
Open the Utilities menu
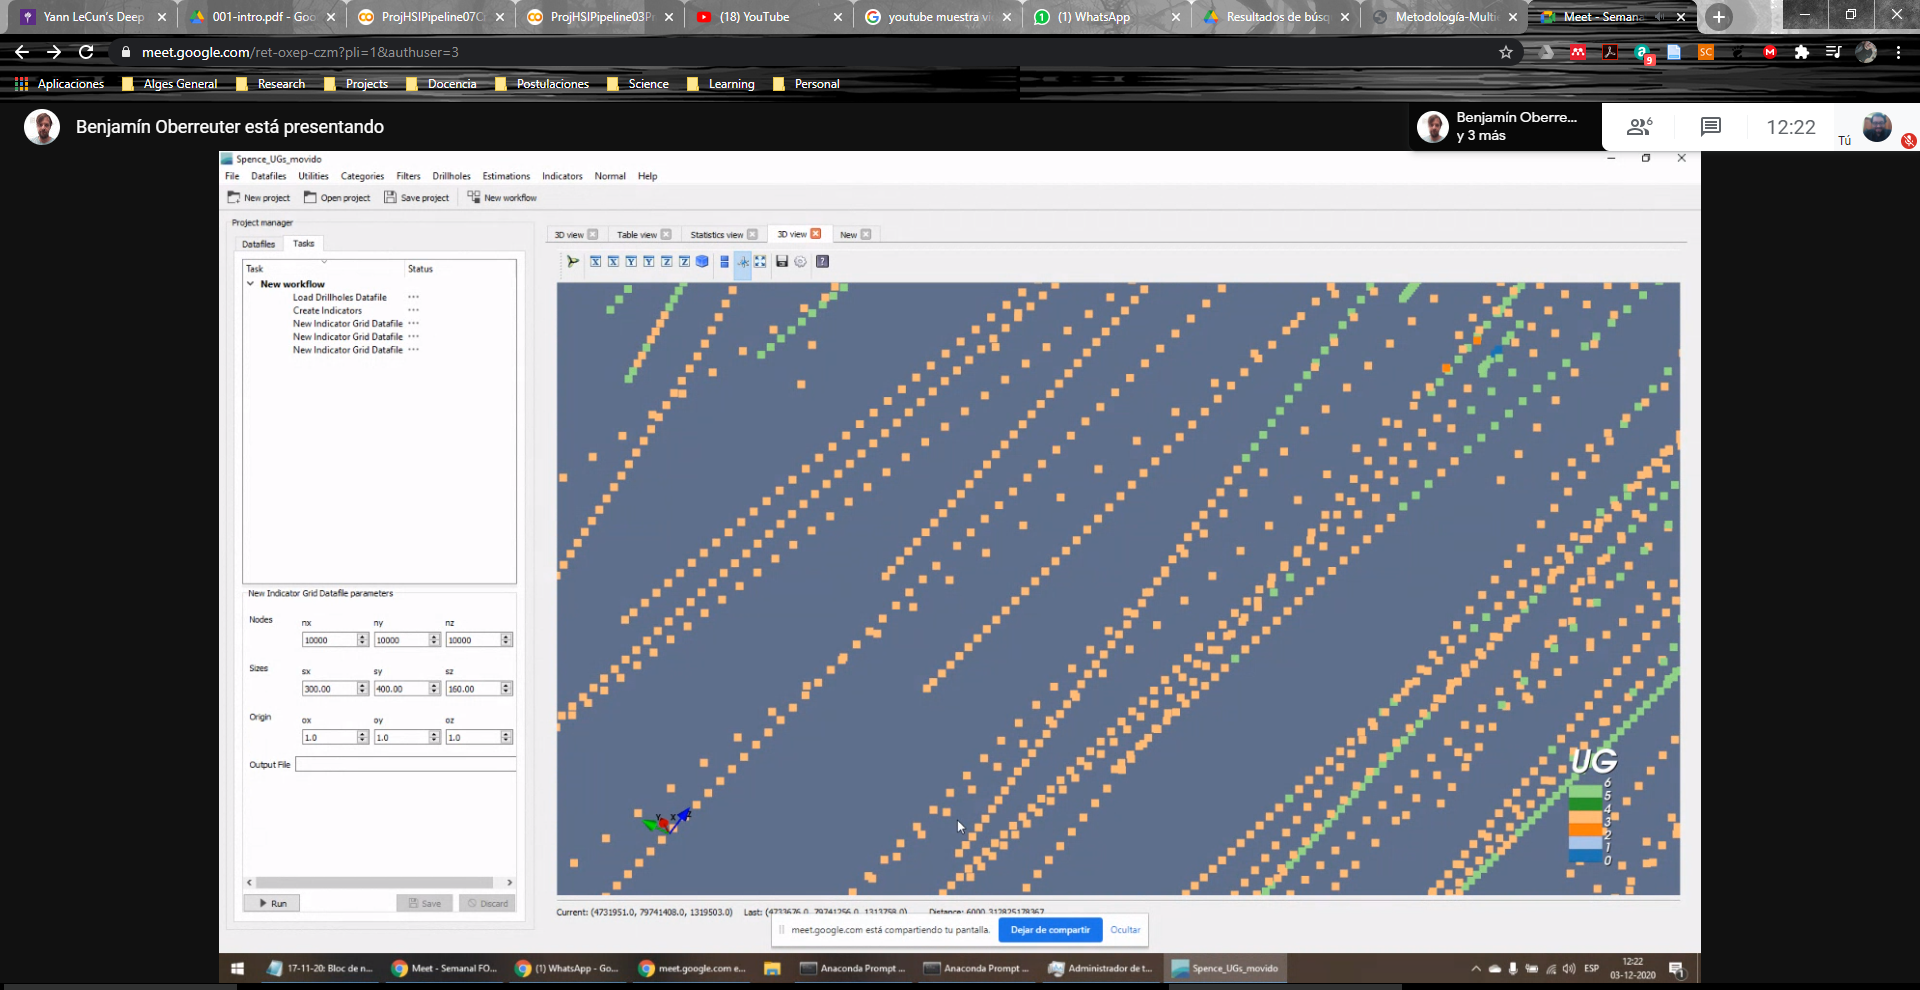[x=313, y=176]
